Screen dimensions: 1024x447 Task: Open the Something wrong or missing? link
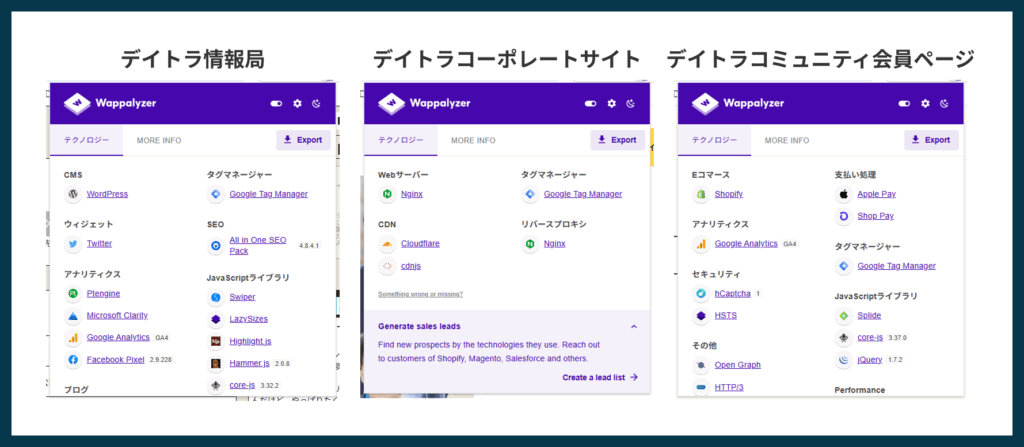point(420,294)
